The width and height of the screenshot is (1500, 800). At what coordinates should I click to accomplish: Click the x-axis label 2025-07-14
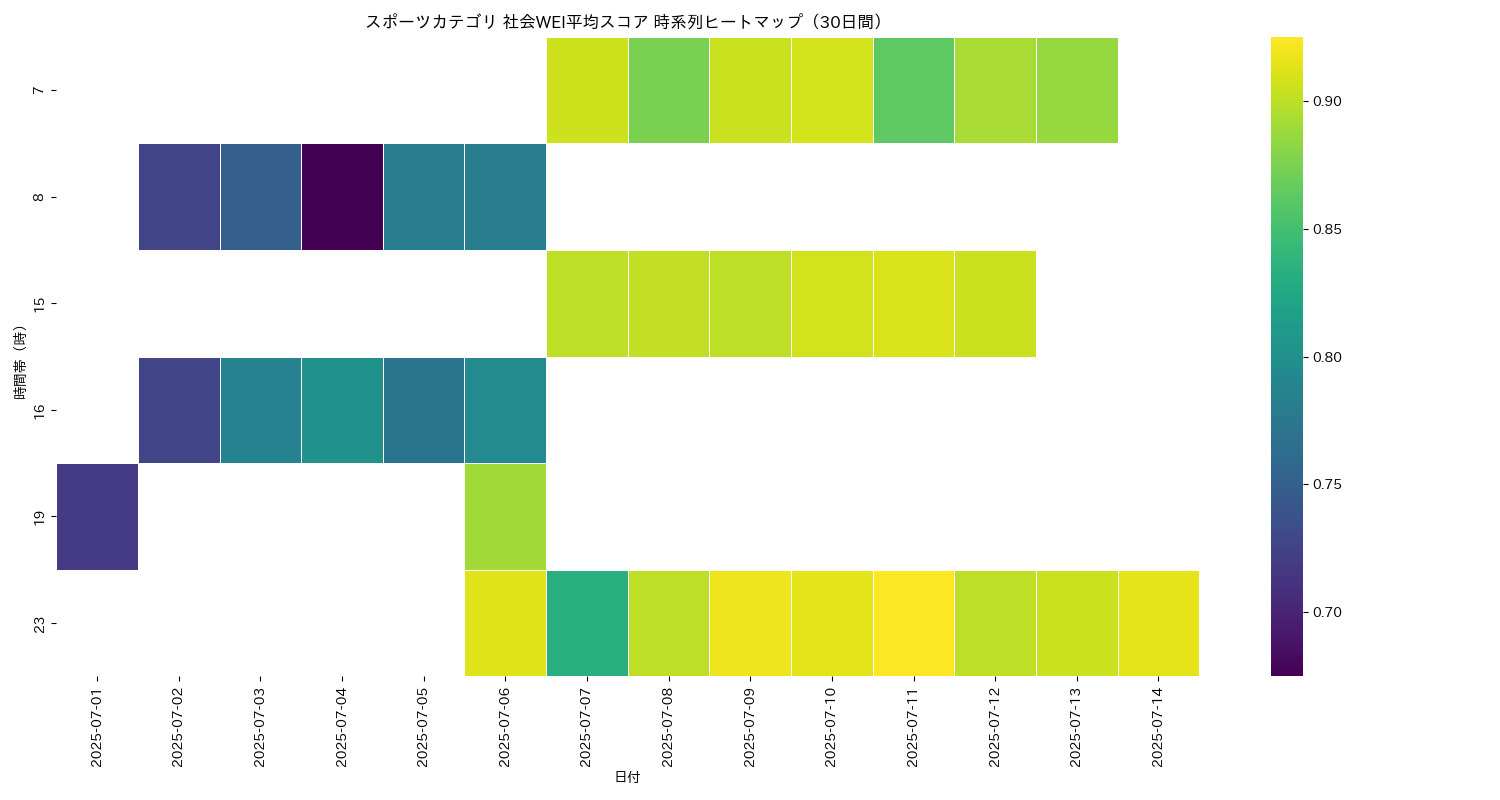[1158, 726]
